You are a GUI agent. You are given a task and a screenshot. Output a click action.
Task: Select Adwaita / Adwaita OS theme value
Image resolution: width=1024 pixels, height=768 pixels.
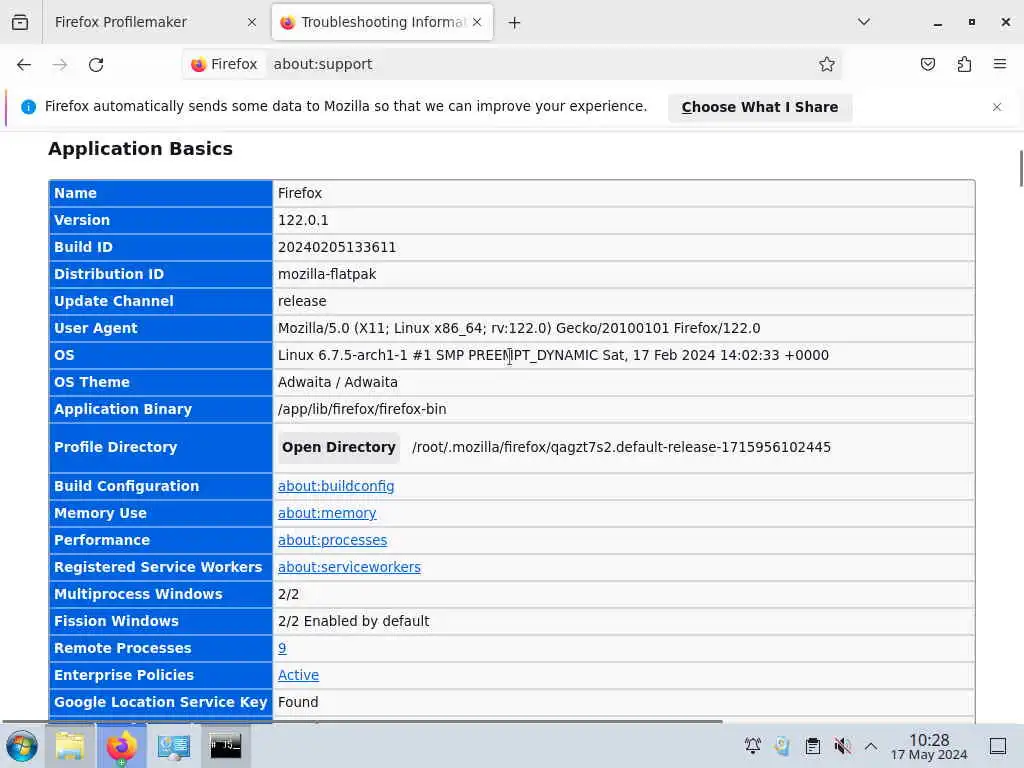[x=338, y=382]
